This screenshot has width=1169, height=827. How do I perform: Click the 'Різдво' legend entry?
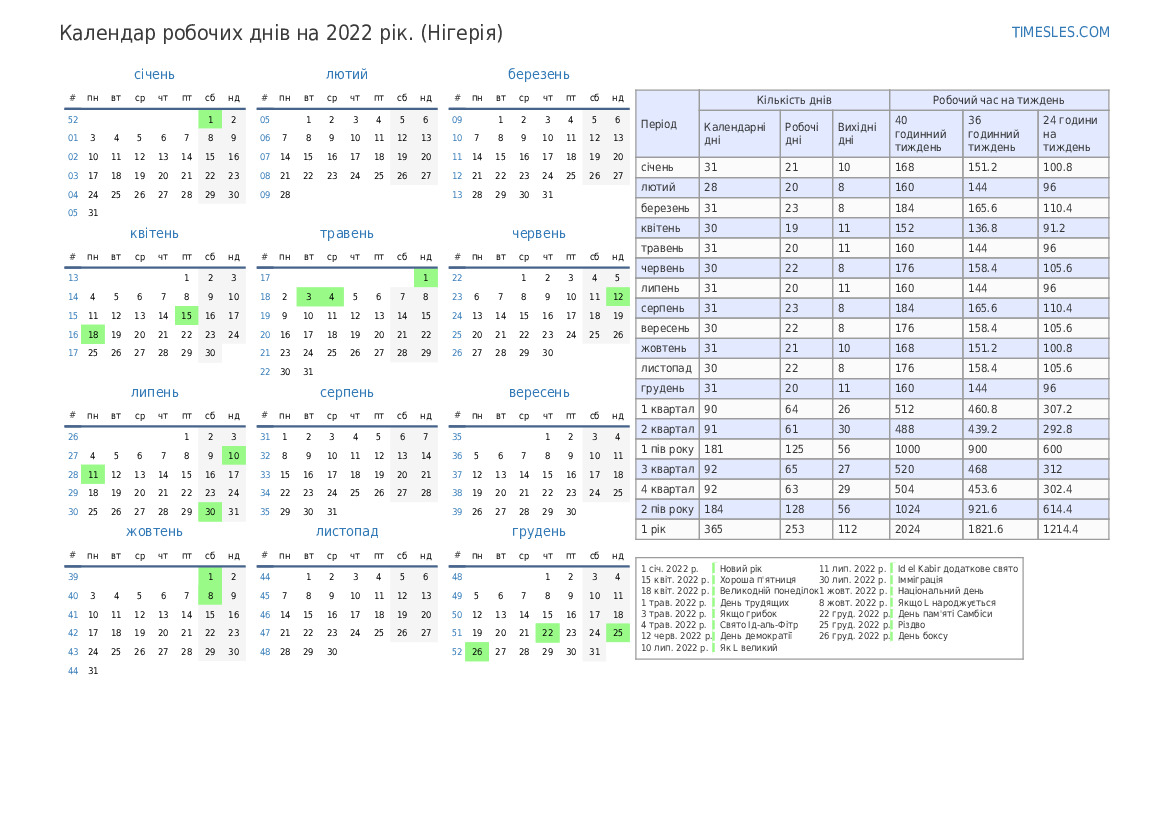[x=911, y=625]
